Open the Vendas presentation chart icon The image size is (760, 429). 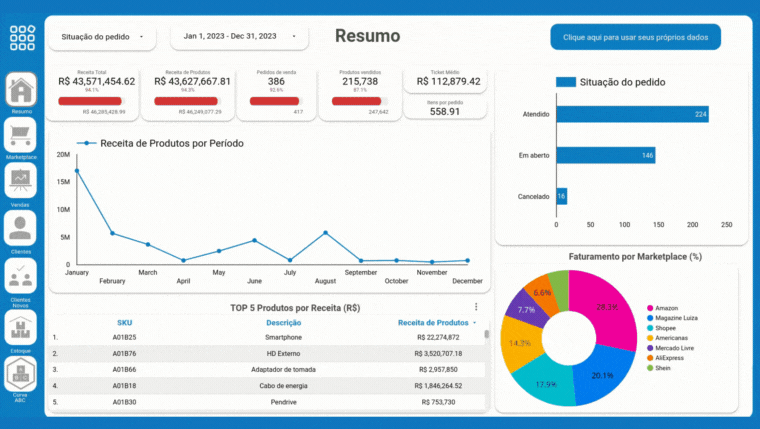click(21, 181)
